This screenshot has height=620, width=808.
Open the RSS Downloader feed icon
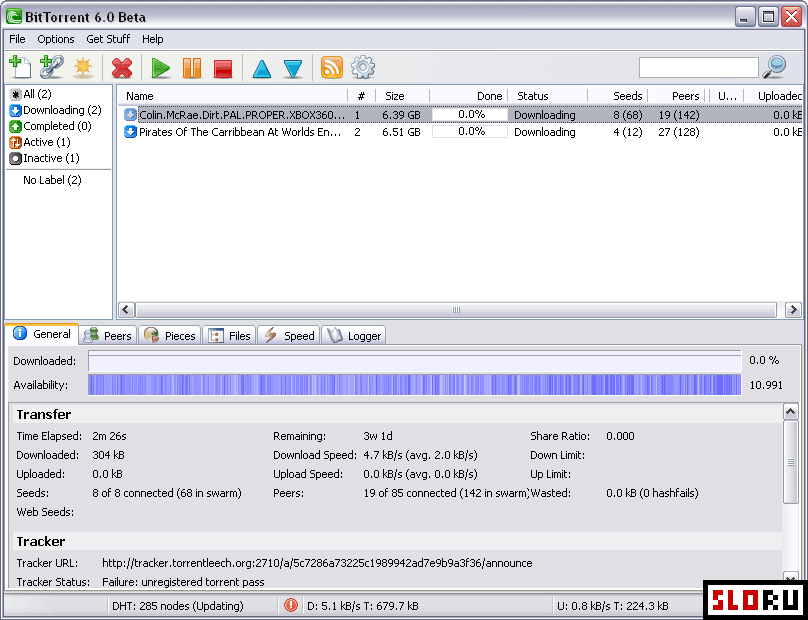tap(331, 68)
